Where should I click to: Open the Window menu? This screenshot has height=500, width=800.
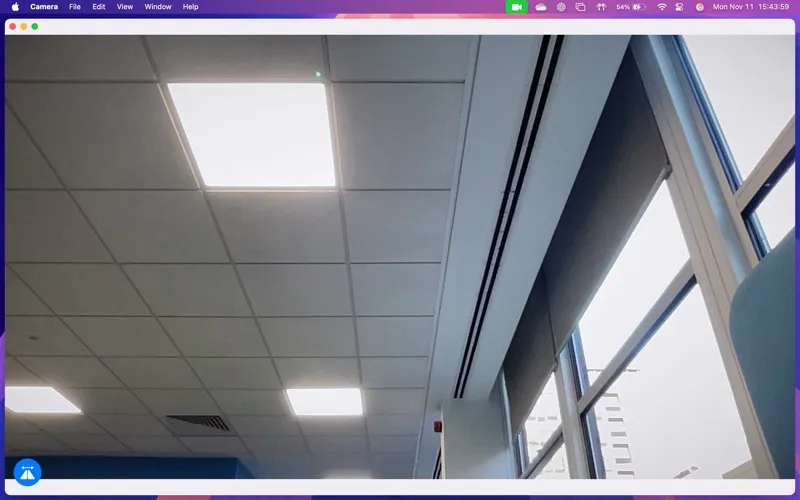pyautogui.click(x=158, y=7)
